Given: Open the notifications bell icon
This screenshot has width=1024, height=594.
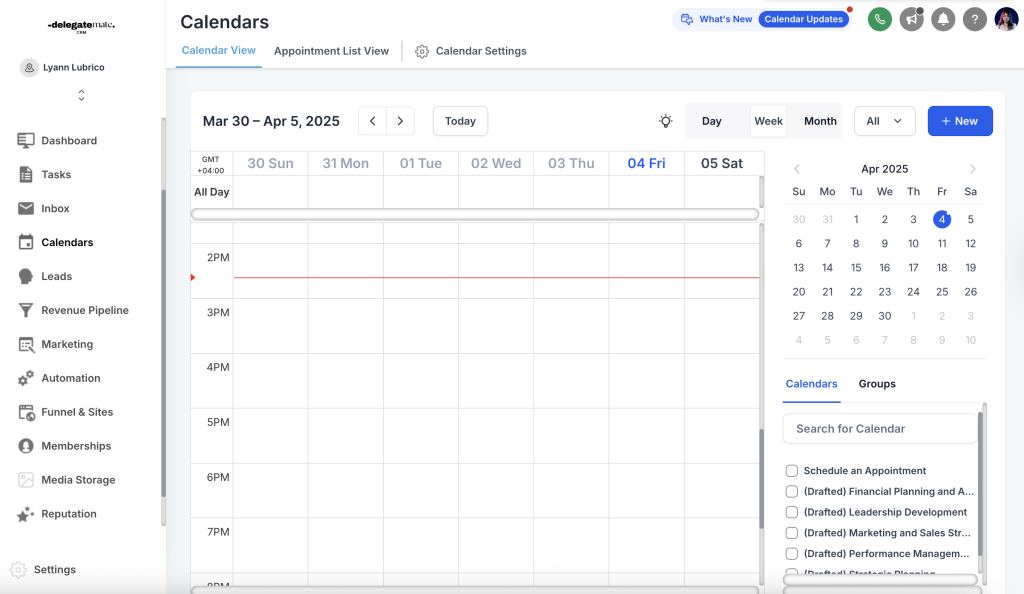Looking at the screenshot, I should point(942,19).
